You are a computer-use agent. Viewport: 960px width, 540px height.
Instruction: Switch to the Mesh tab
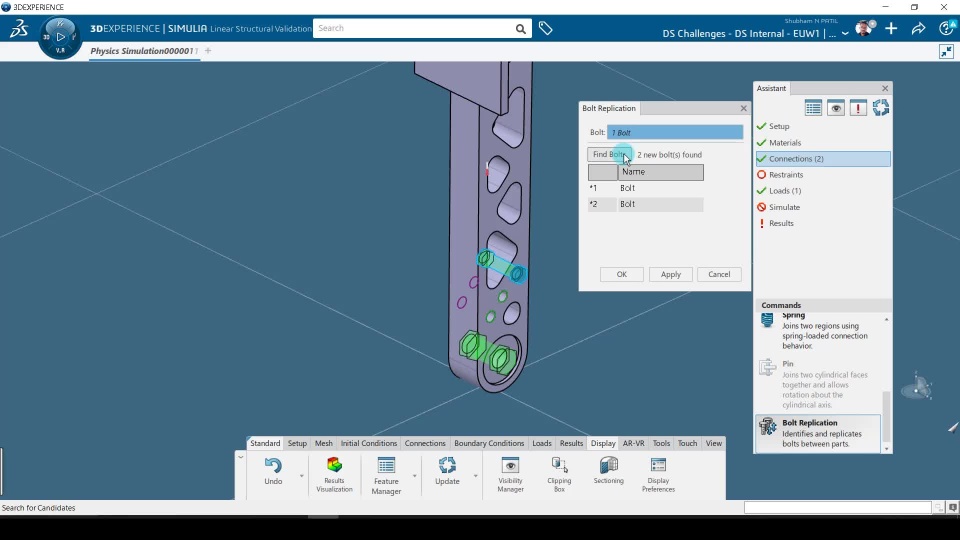[x=324, y=443]
